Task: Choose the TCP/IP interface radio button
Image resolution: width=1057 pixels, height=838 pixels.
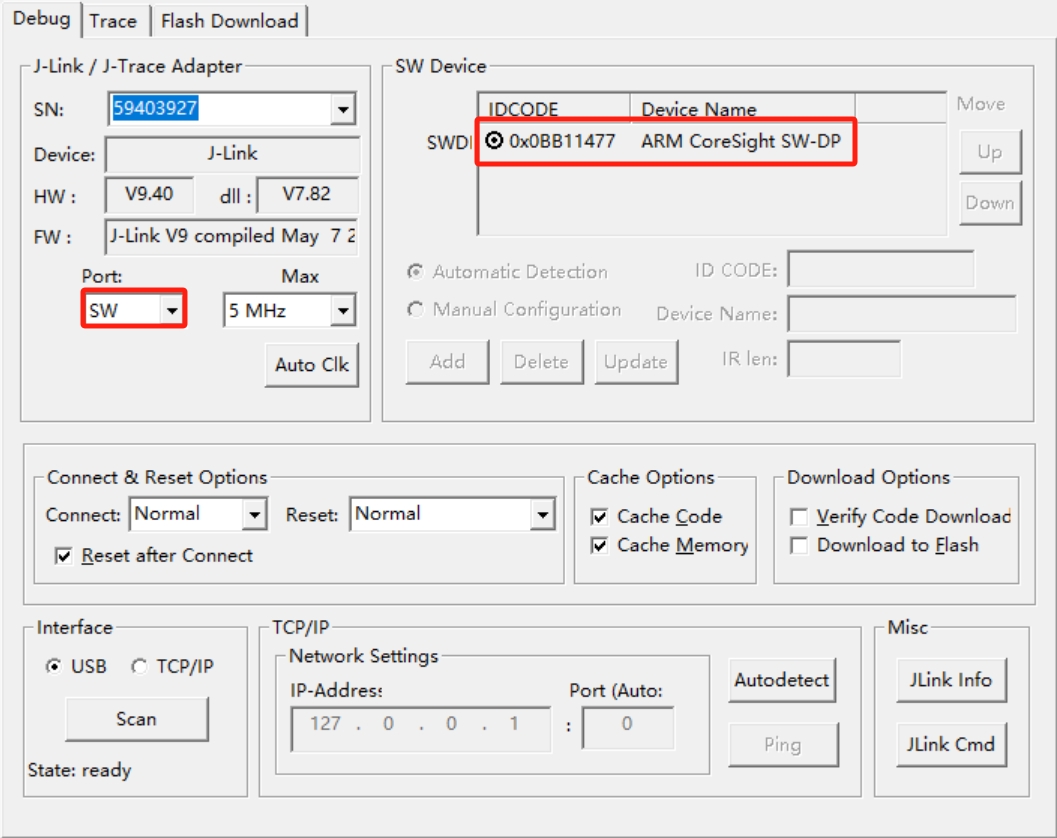Action: 139,667
